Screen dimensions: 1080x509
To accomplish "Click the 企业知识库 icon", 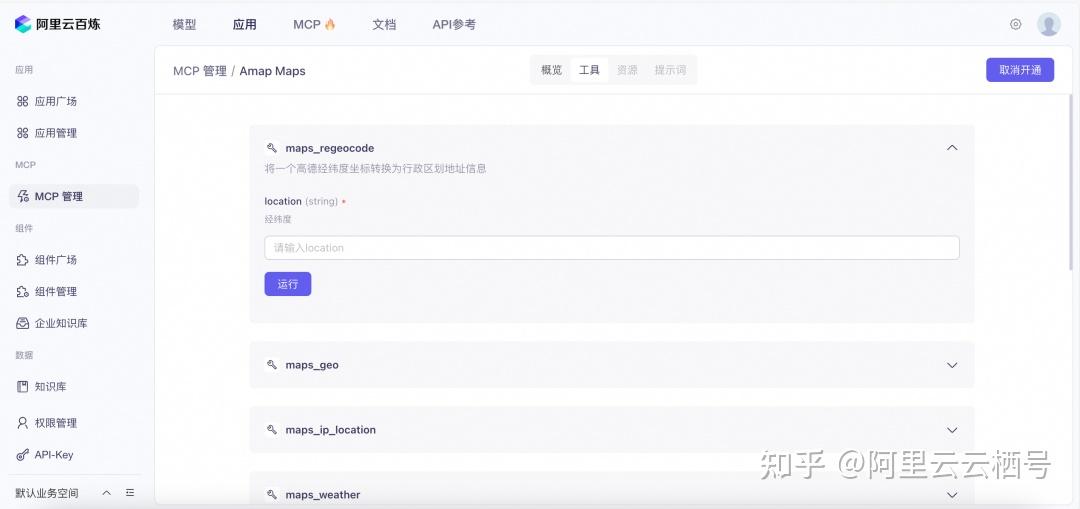I will click(22, 323).
